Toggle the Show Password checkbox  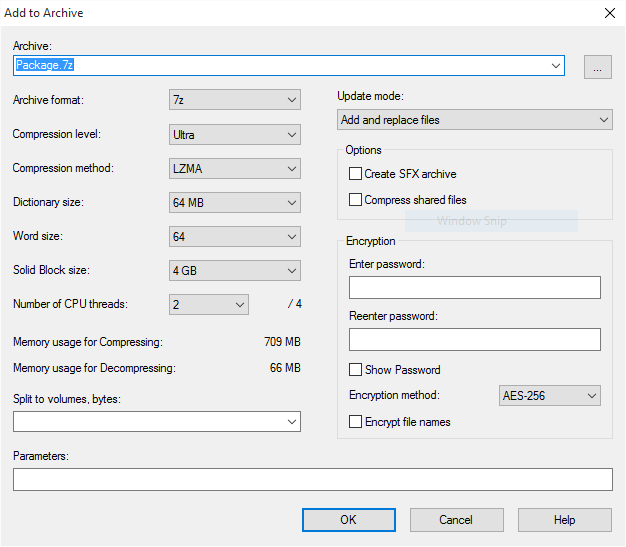355,370
